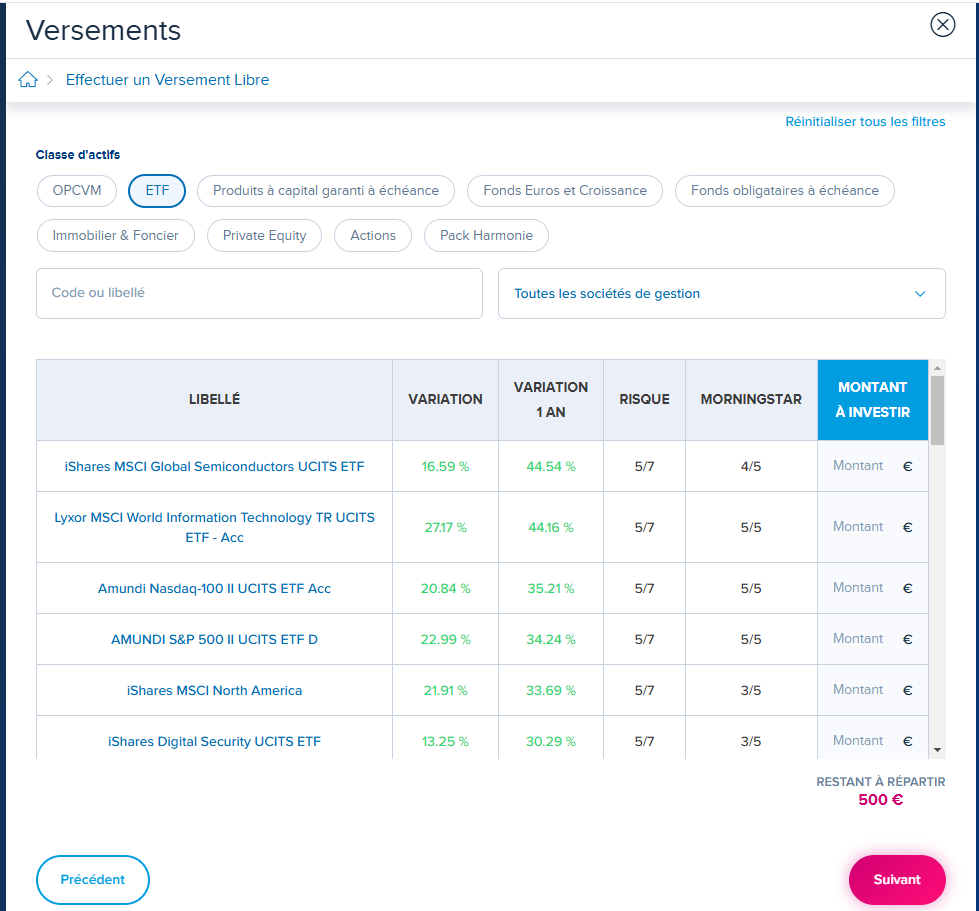The width and height of the screenshot is (979, 911).
Task: Click 30.29 % one-year variation value
Action: [x=551, y=742]
